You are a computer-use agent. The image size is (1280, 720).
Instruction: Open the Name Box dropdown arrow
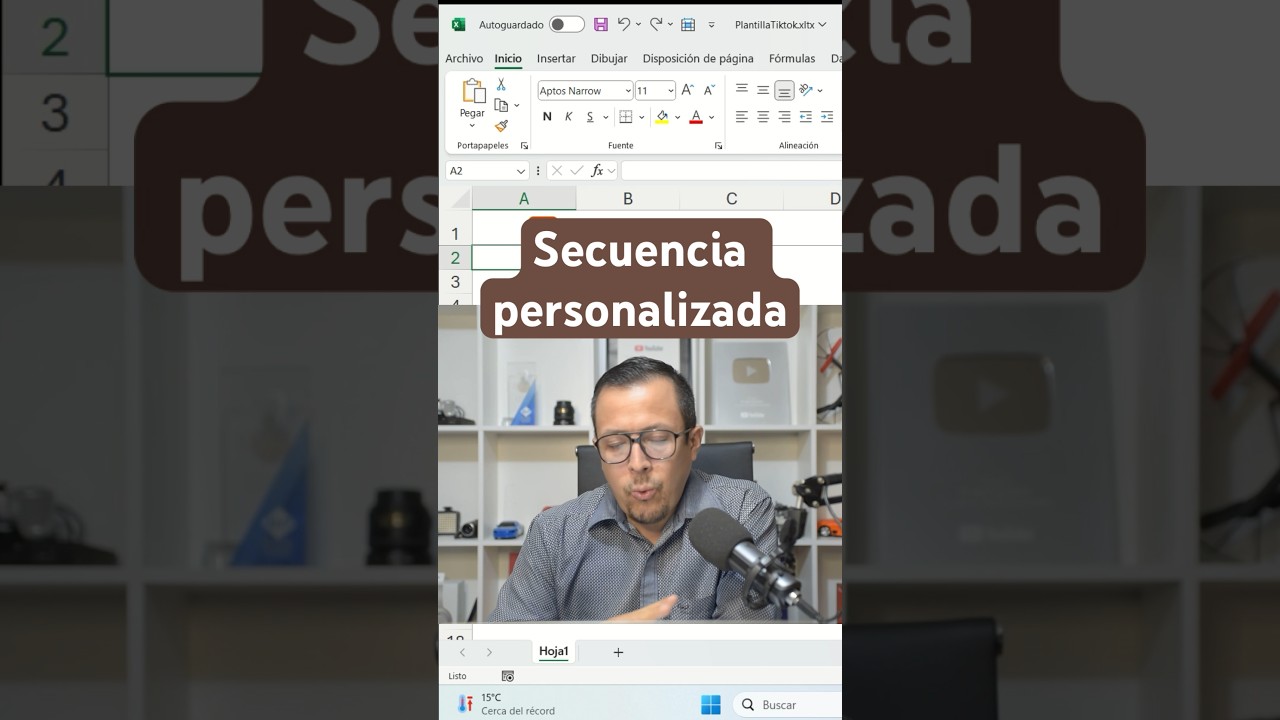[x=521, y=171]
